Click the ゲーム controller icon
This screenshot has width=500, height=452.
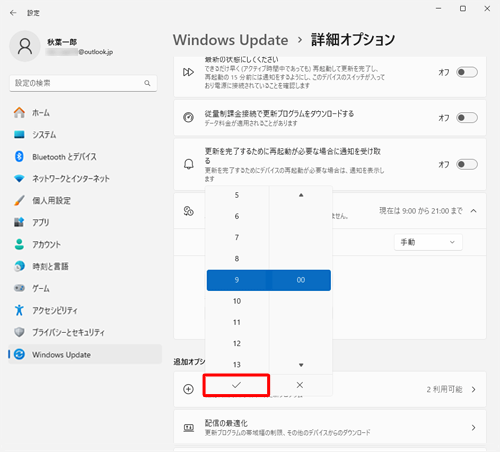pos(19,288)
